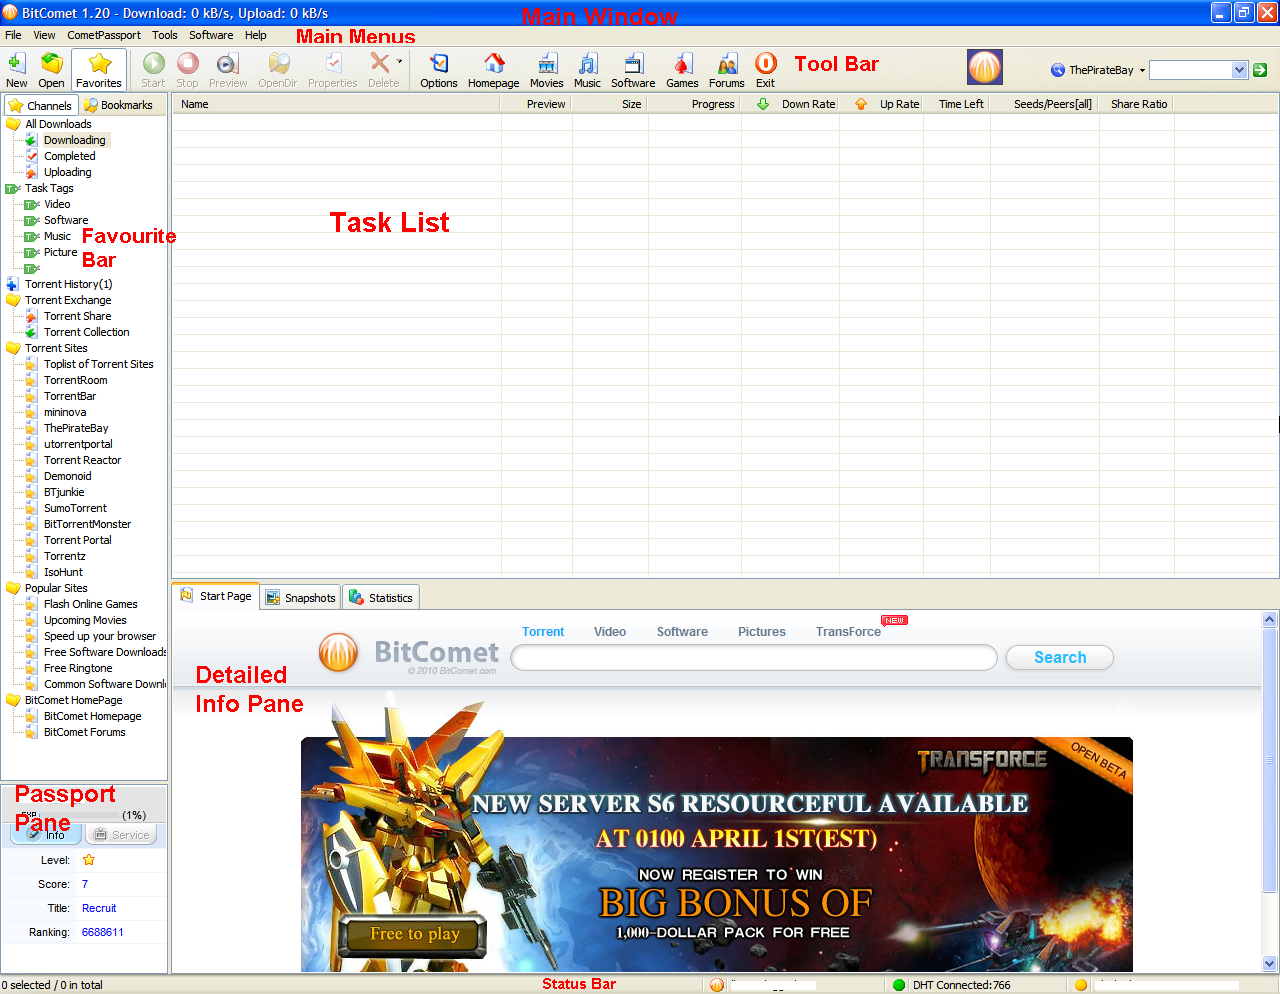1280x994 pixels.
Task: Switch to the Bookmarks tab
Action: [x=119, y=105]
